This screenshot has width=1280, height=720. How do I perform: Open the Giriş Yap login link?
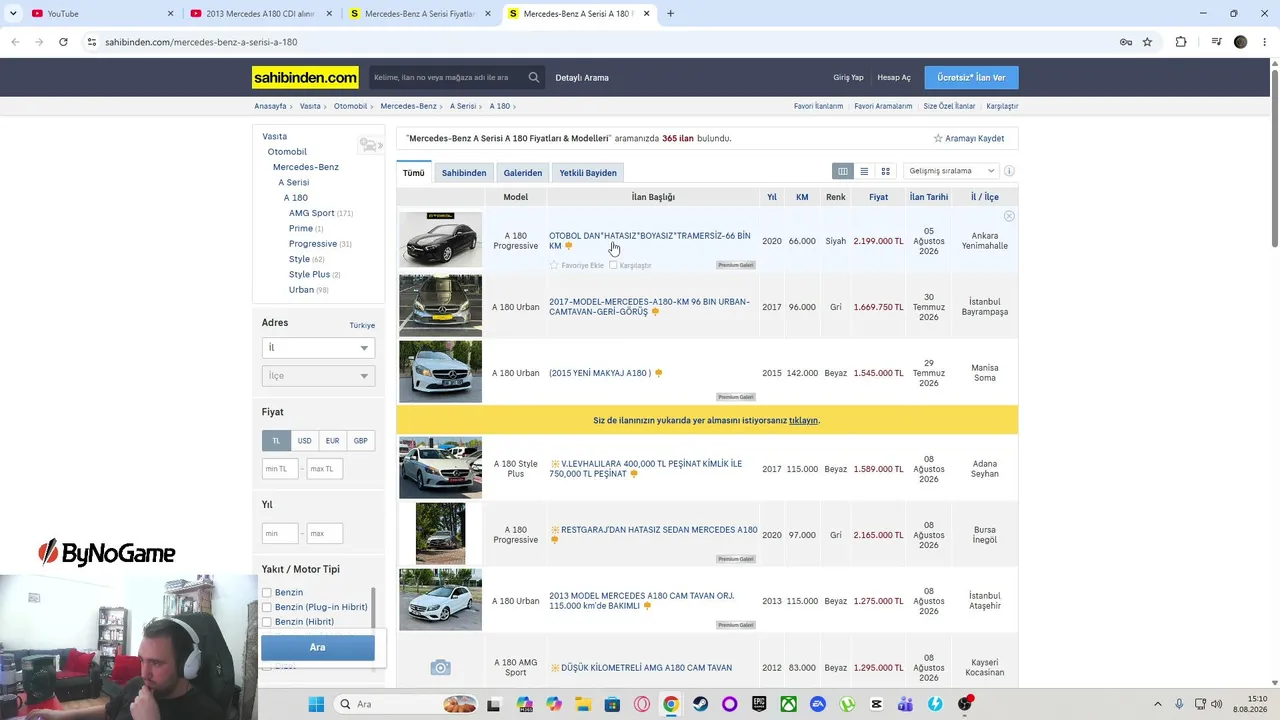click(x=848, y=78)
